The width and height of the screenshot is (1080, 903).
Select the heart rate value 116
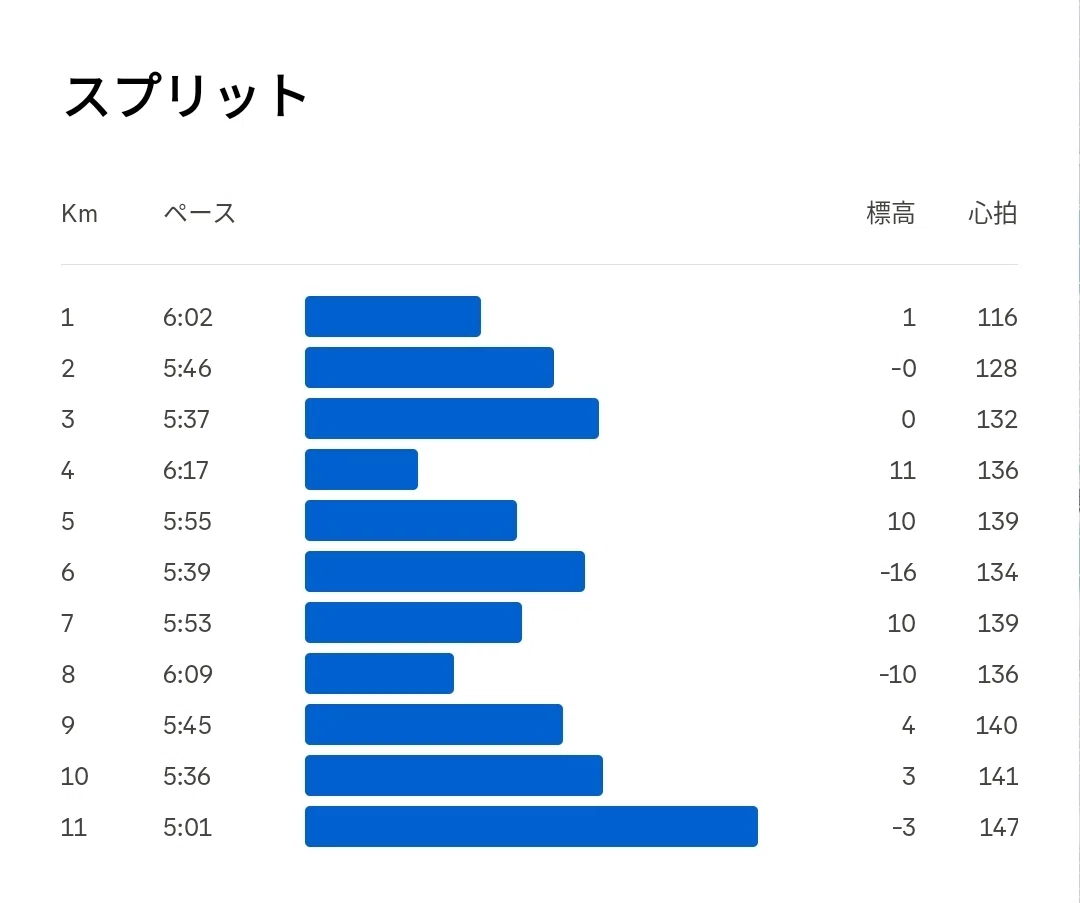click(997, 317)
